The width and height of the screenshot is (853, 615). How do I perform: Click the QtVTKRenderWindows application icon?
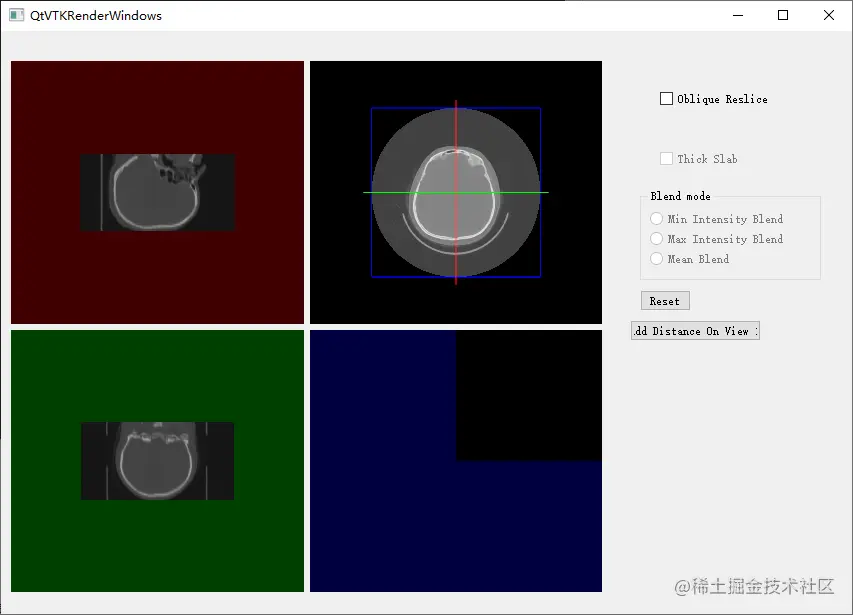click(x=14, y=15)
